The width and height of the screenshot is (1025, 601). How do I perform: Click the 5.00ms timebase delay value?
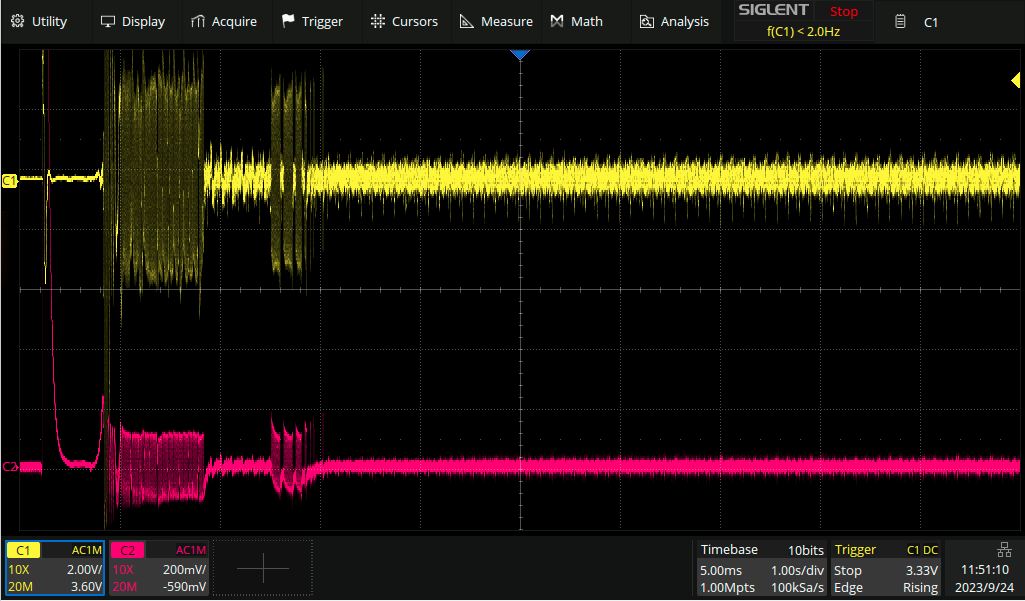coord(721,570)
